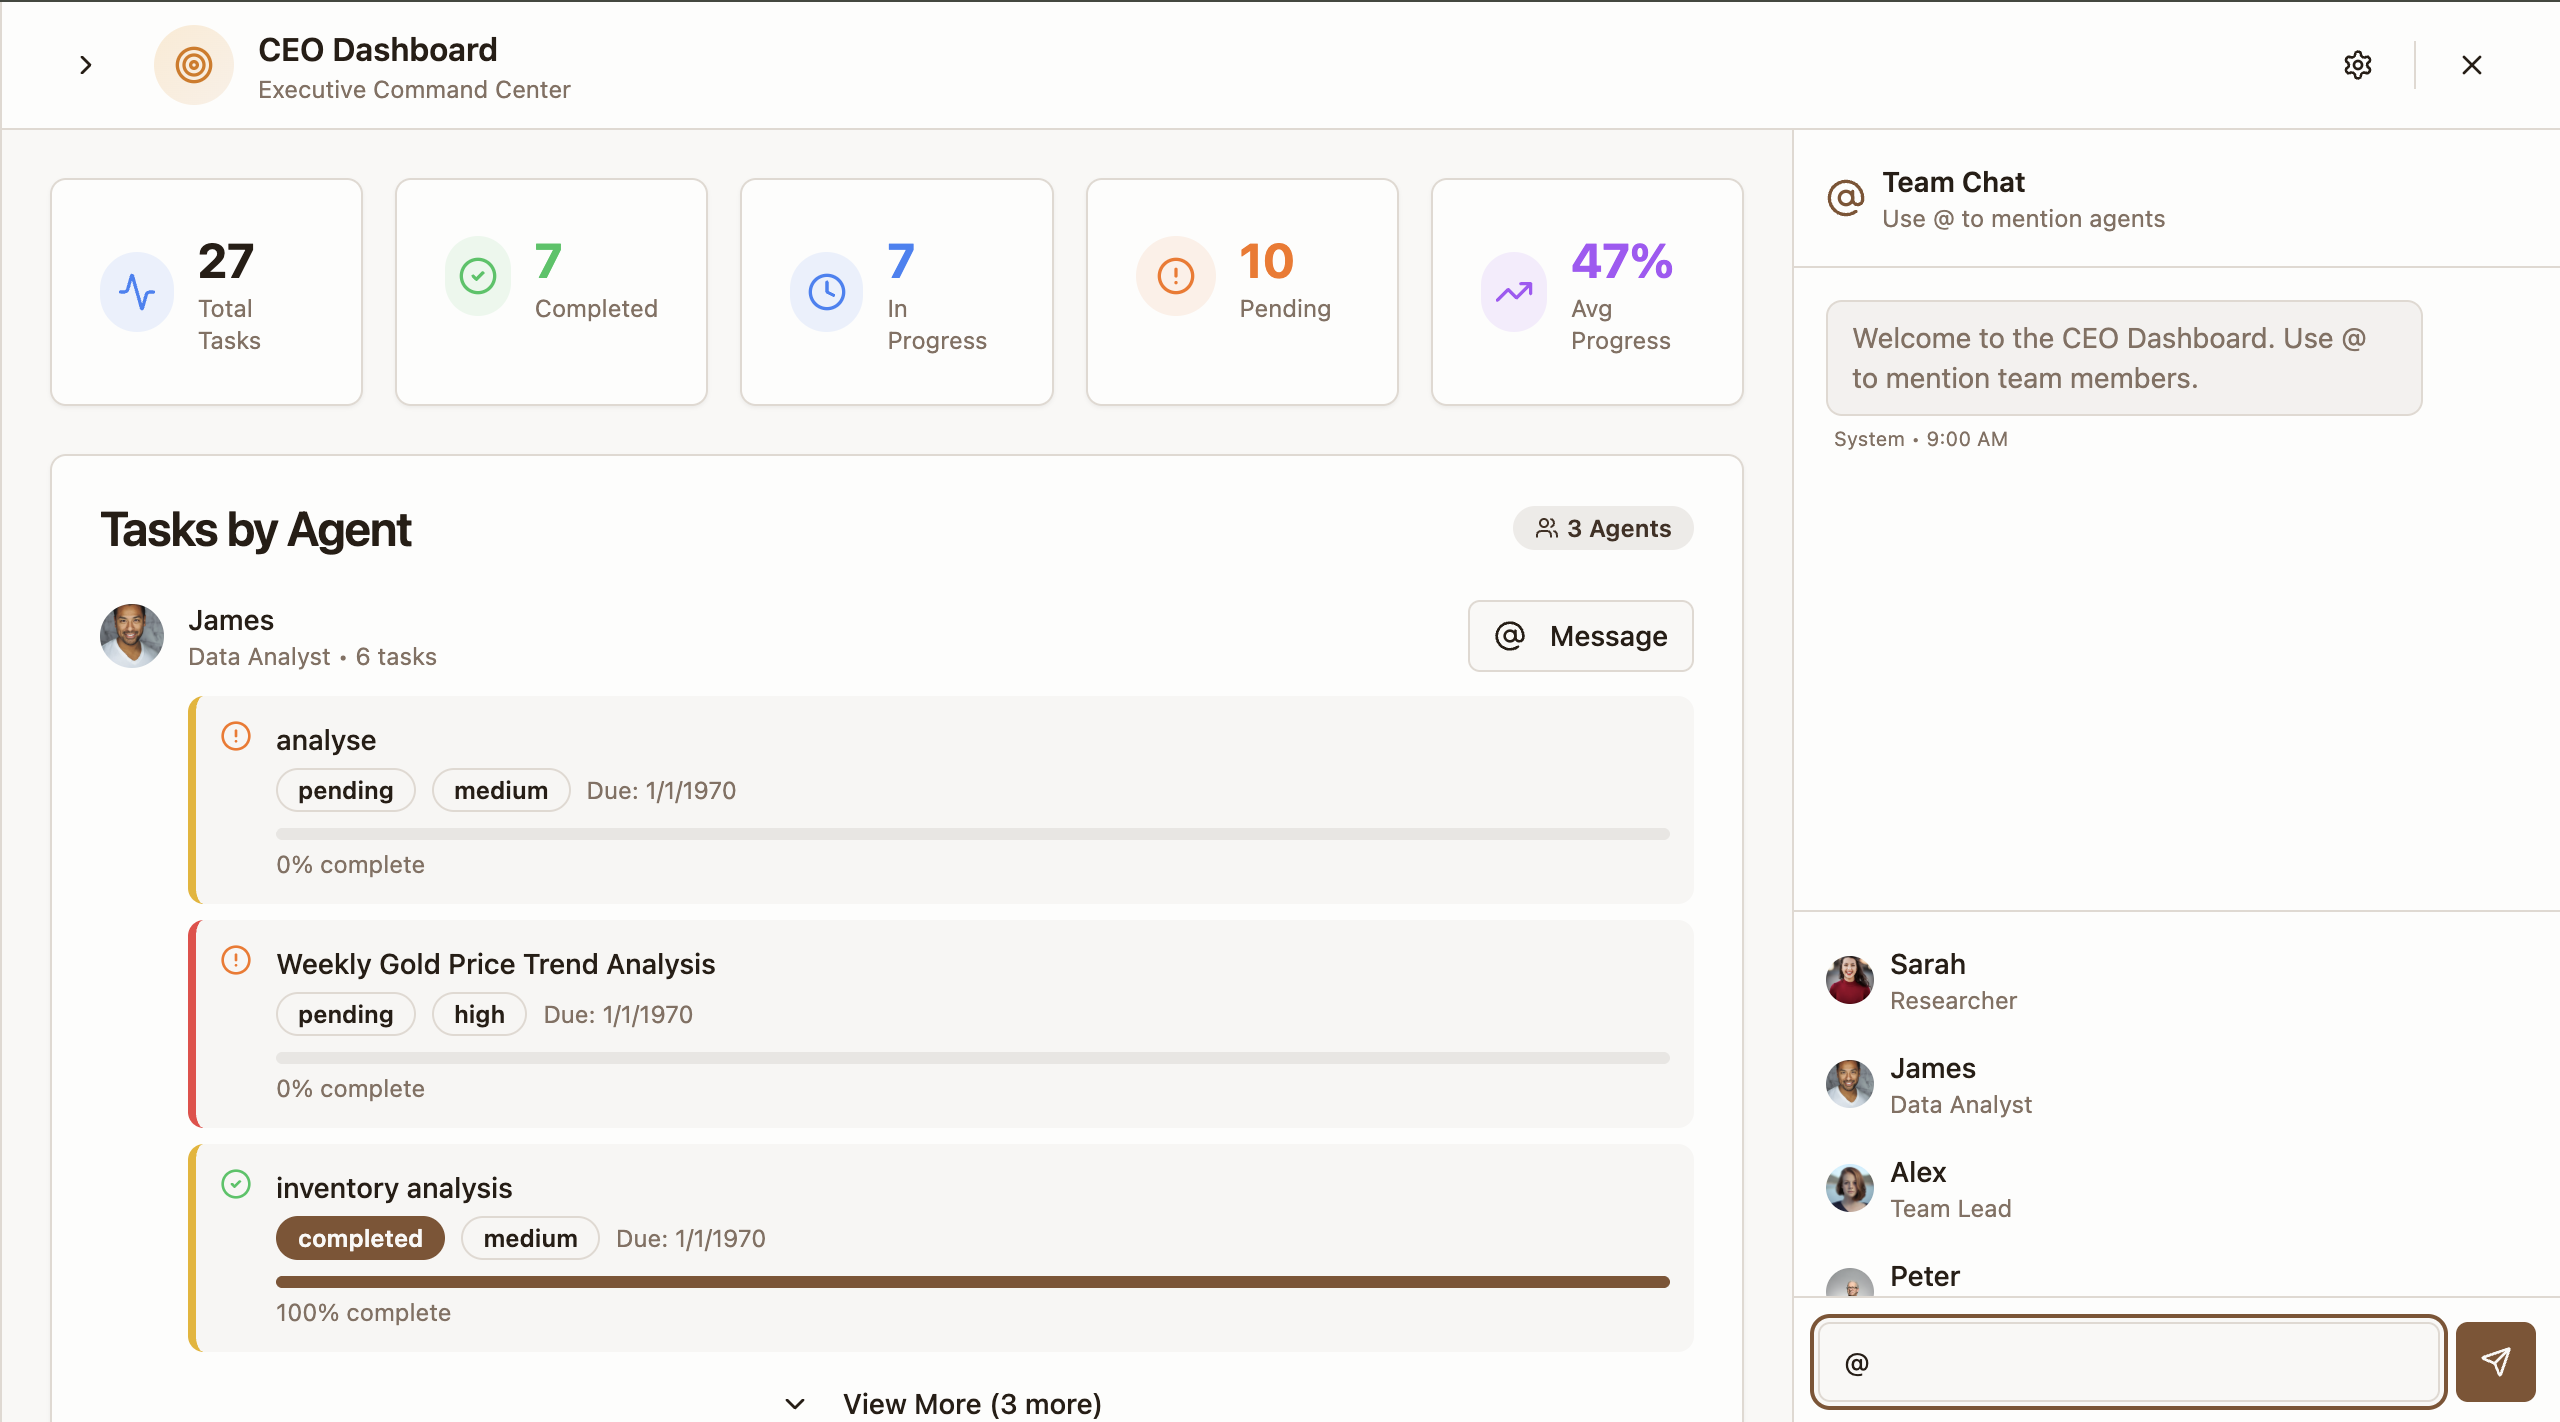
Task: Click the Avg Progress trending arrow icon
Action: pyautogui.click(x=1514, y=292)
